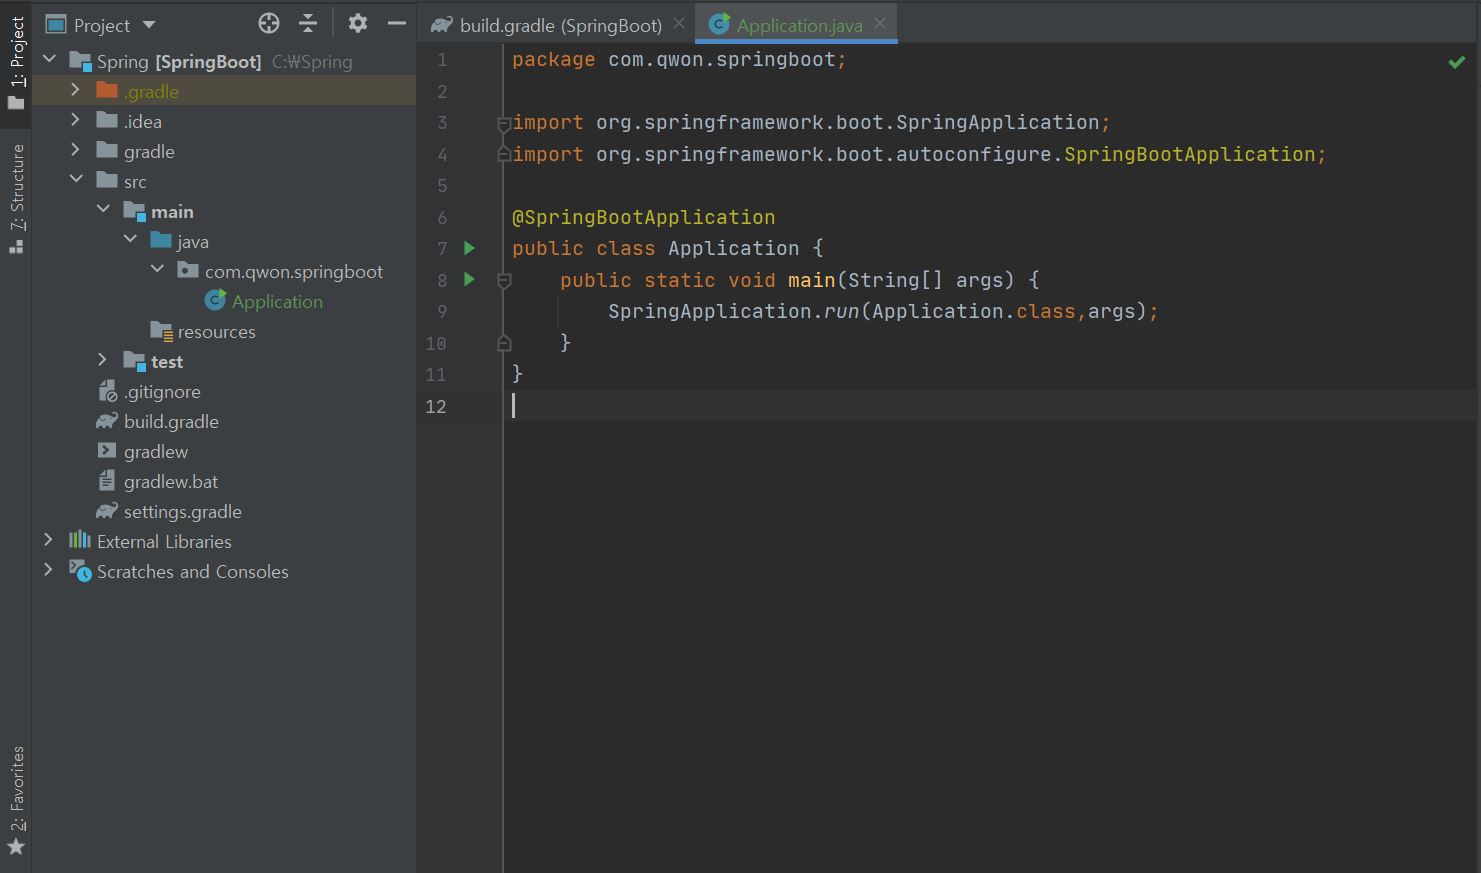Place caret on empty line 12
This screenshot has height=873, width=1481.
coord(990,406)
